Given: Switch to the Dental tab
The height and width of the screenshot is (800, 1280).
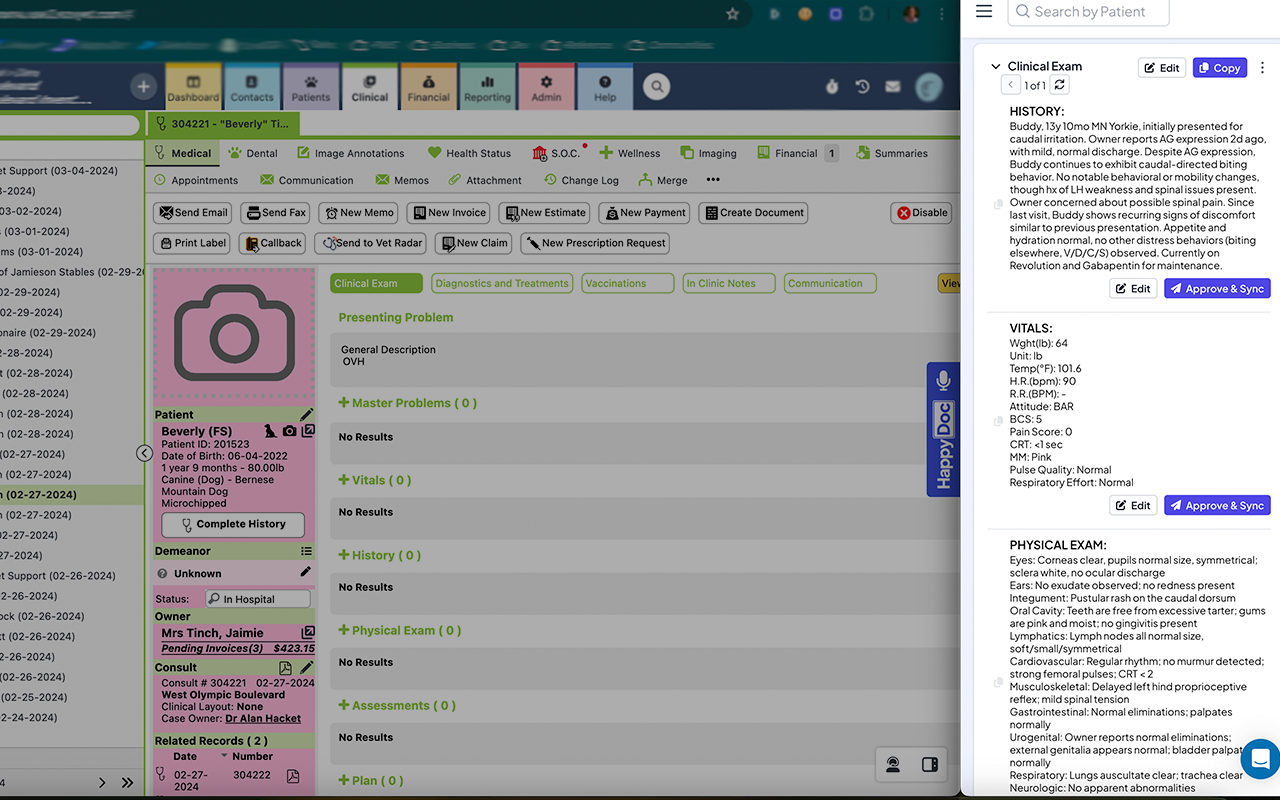Looking at the screenshot, I should (x=252, y=153).
